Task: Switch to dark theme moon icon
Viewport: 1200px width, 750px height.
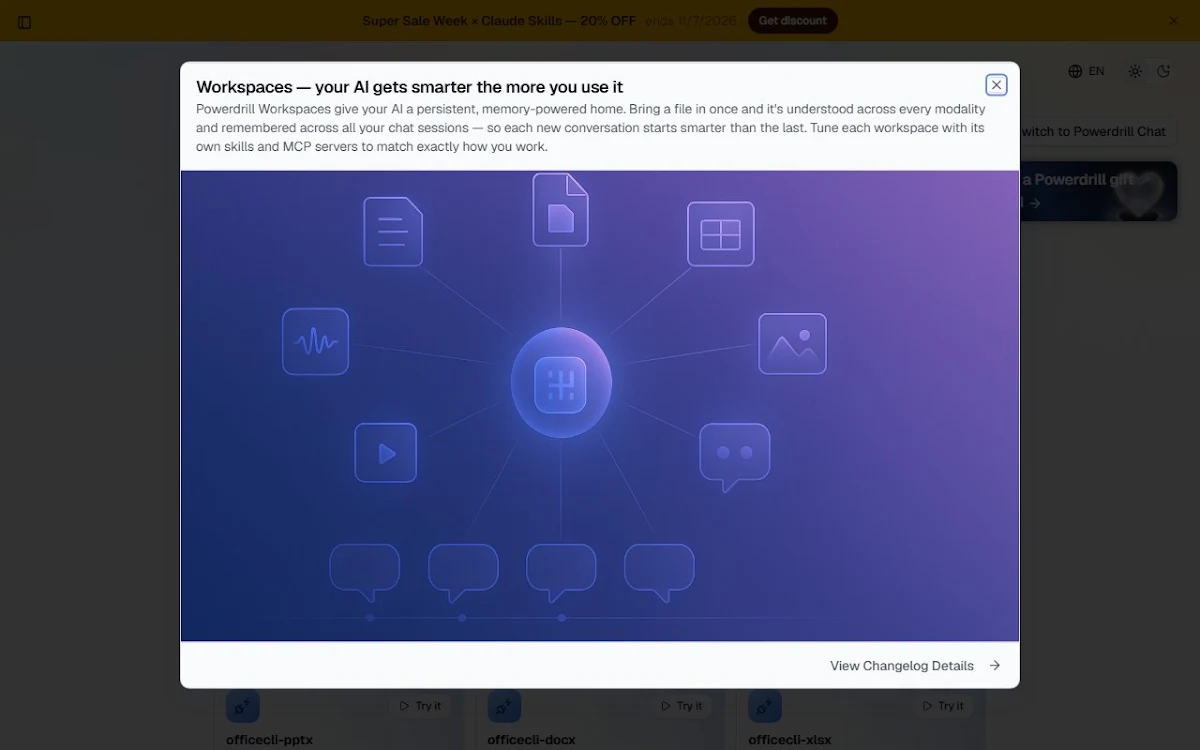Action: [x=1164, y=71]
